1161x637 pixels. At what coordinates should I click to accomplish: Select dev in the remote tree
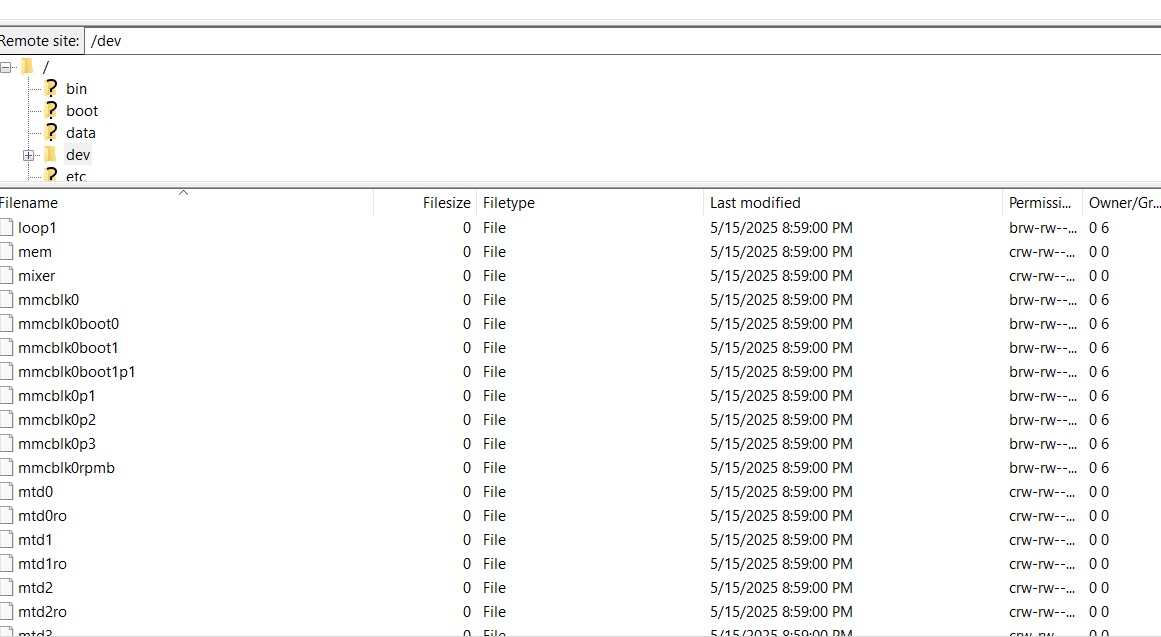78,155
